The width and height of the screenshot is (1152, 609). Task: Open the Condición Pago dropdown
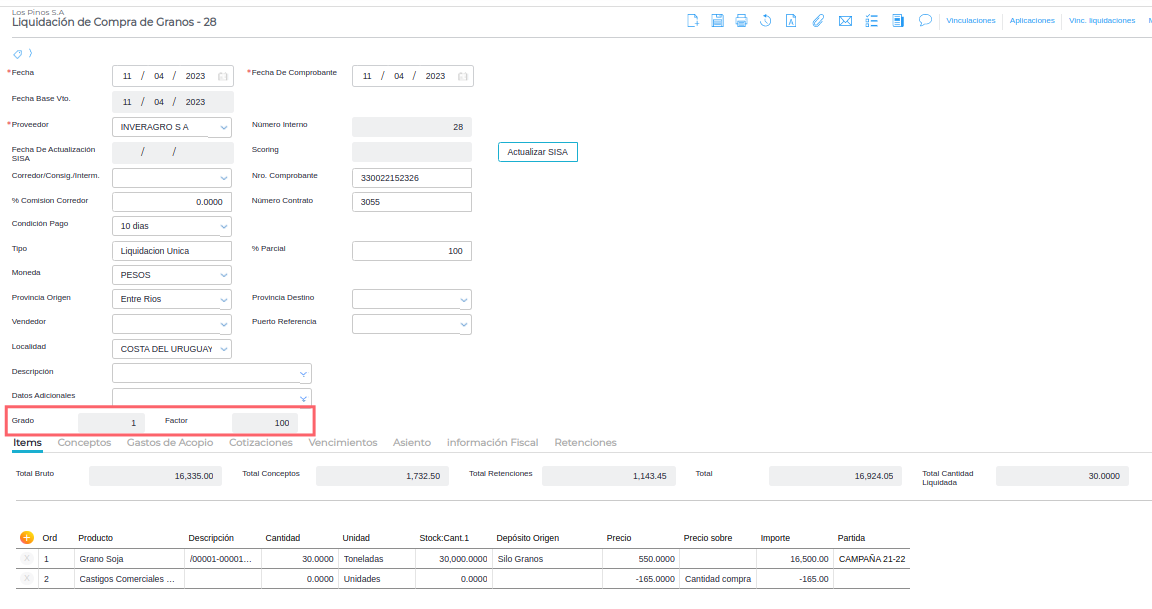pyautogui.click(x=223, y=227)
